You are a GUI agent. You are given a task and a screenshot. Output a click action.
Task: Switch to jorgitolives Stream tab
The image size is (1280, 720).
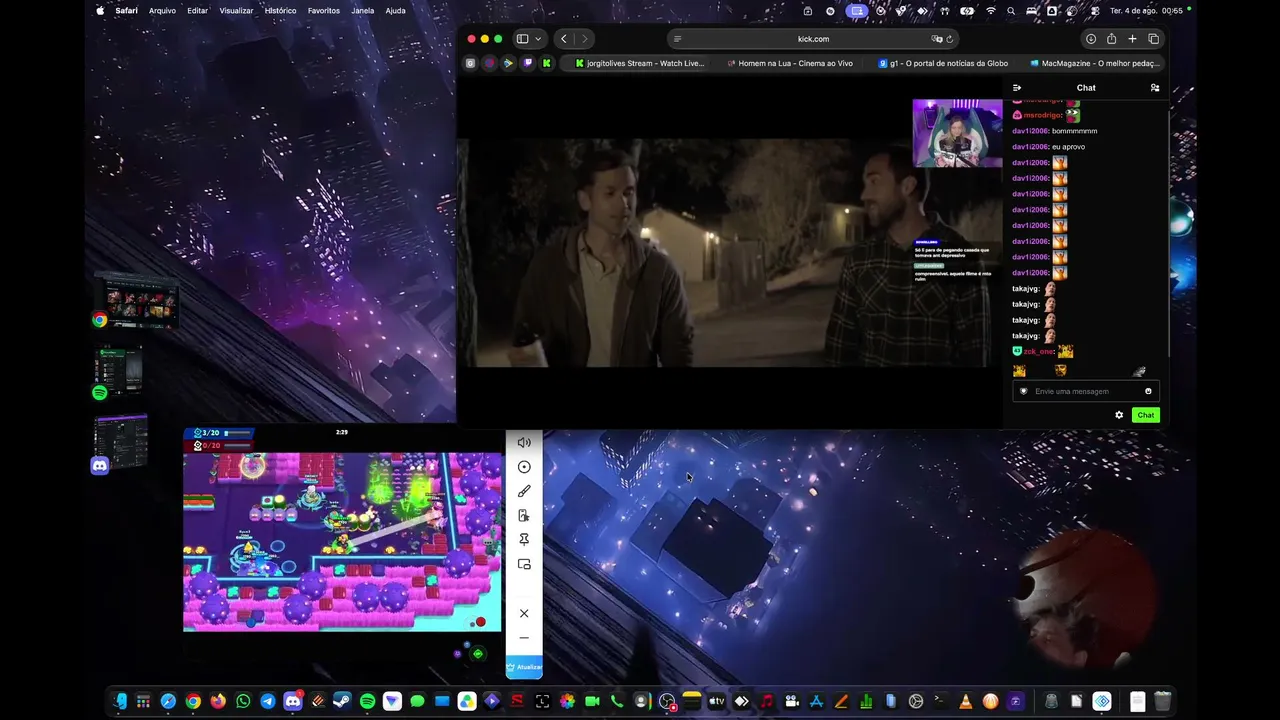(x=640, y=63)
